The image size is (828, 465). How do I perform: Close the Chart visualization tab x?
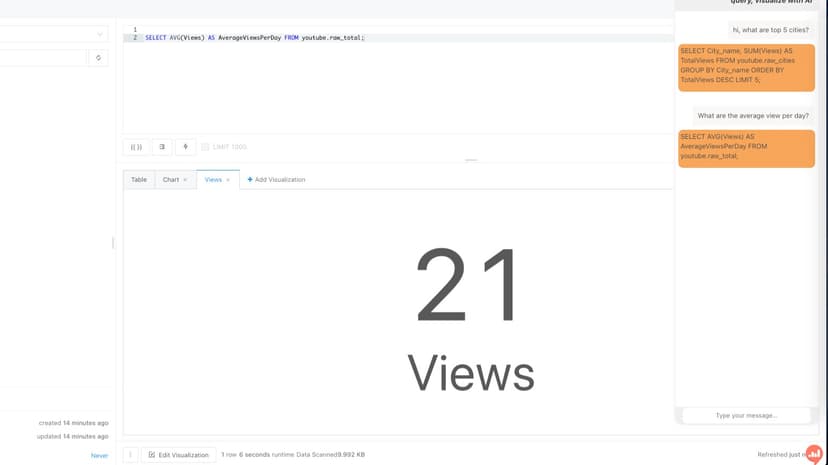coord(185,180)
